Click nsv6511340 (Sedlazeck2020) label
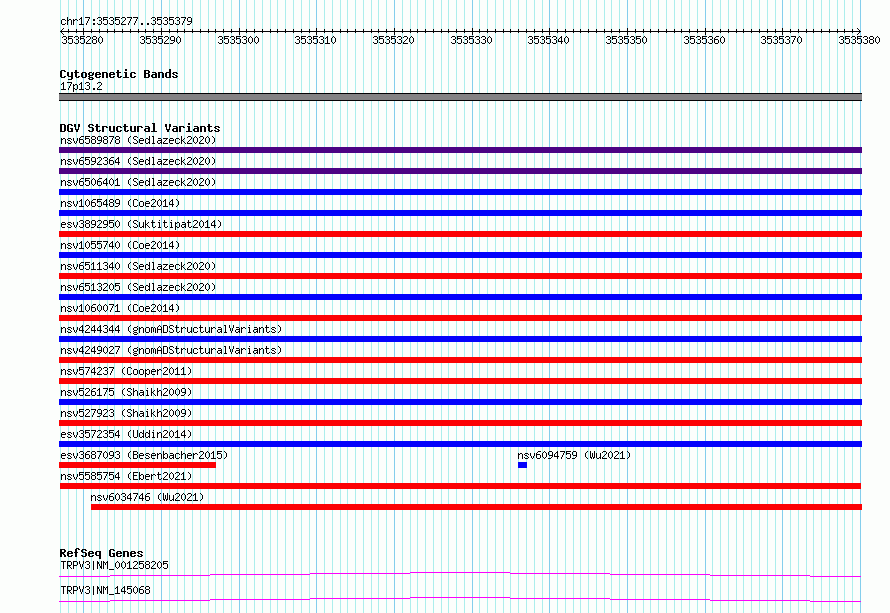The width and height of the screenshot is (890, 613). 138,266
